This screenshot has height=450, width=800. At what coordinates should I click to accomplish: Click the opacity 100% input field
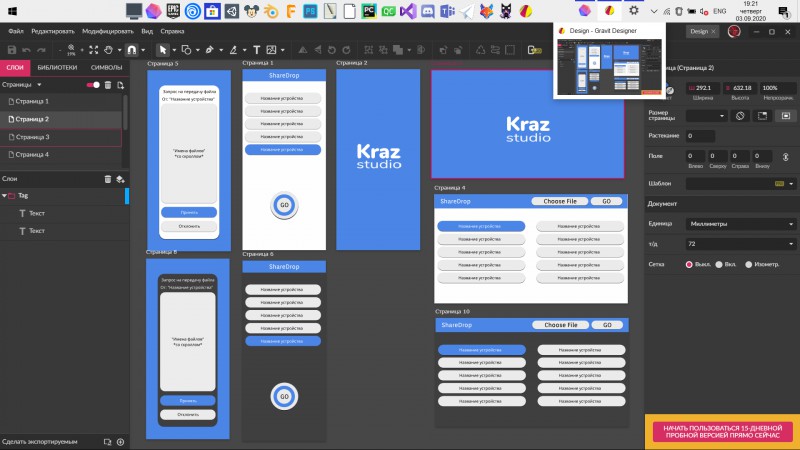(778, 88)
